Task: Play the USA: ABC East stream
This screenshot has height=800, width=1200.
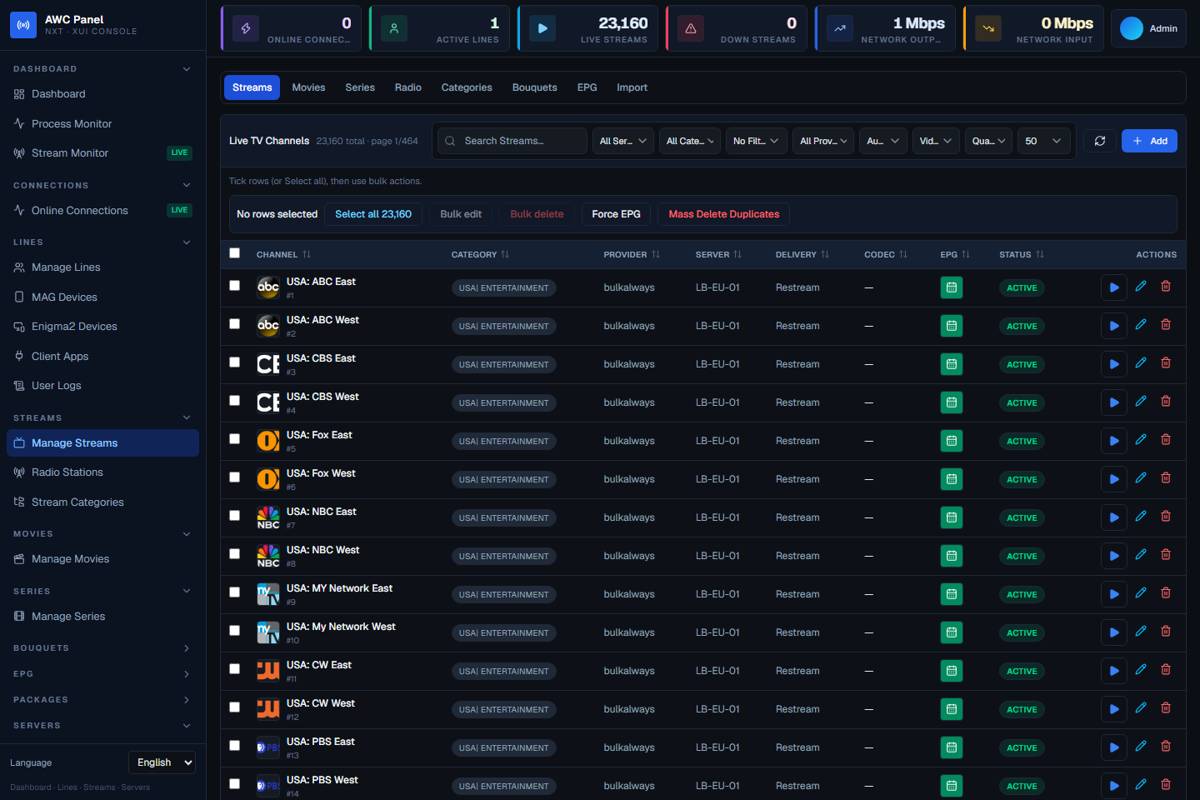Action: [1113, 287]
